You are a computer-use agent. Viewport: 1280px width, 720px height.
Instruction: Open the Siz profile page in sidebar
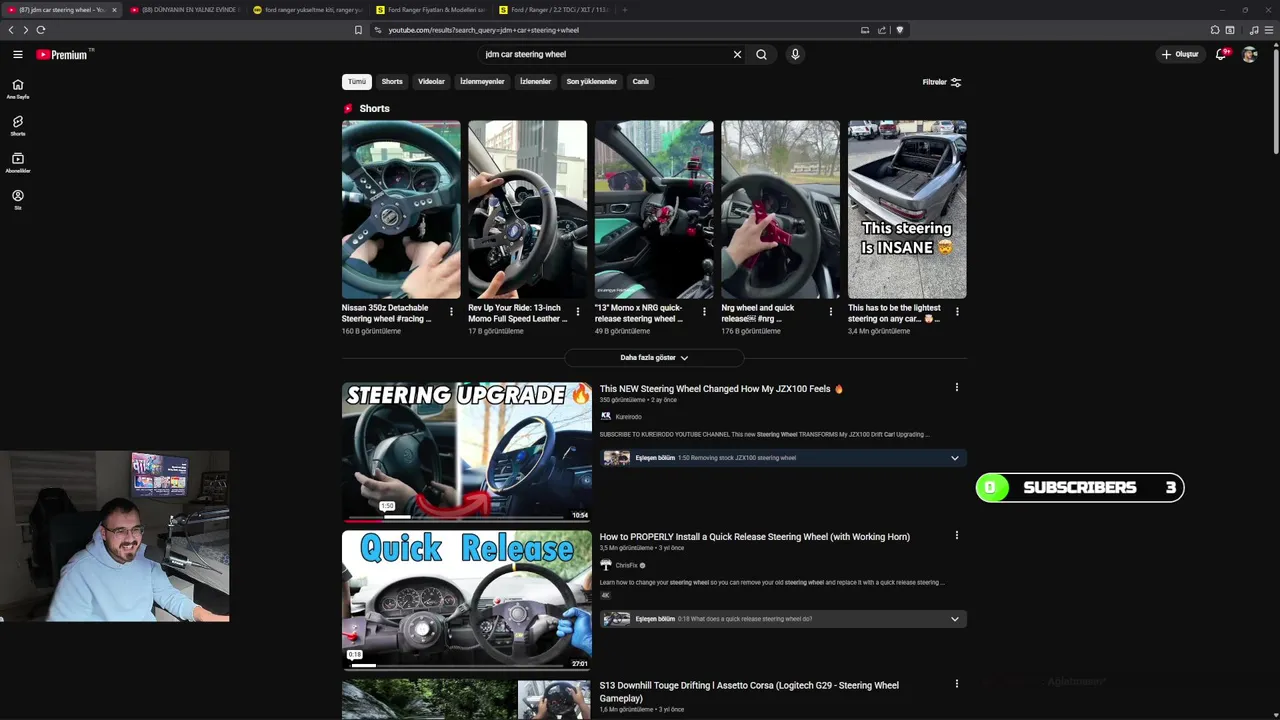pyautogui.click(x=18, y=200)
